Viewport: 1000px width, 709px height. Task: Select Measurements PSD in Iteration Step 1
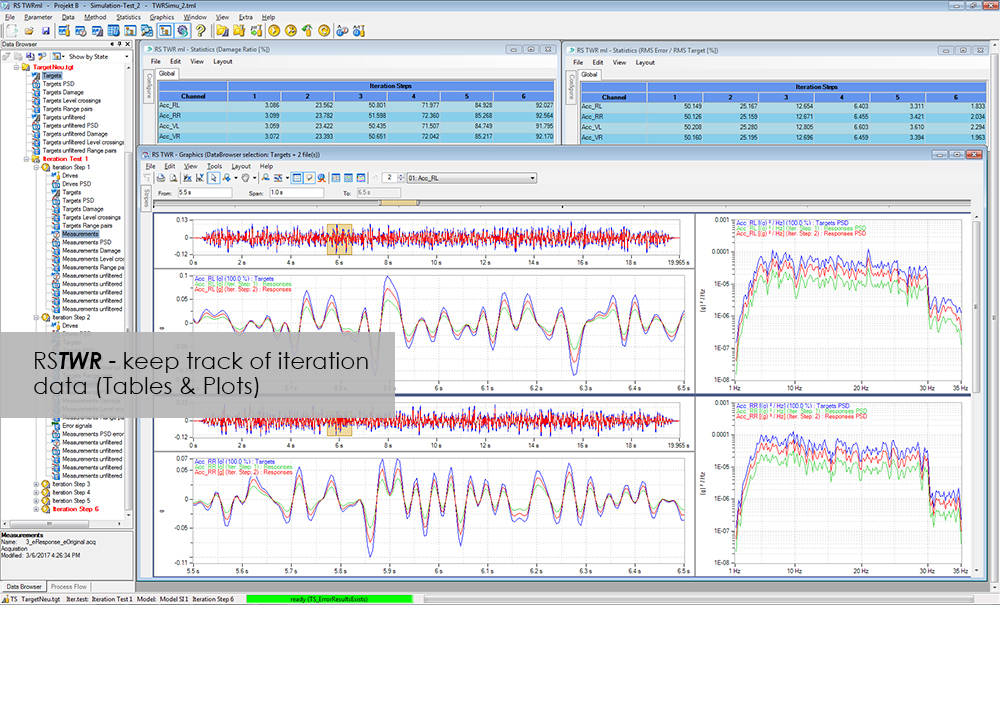(85, 242)
